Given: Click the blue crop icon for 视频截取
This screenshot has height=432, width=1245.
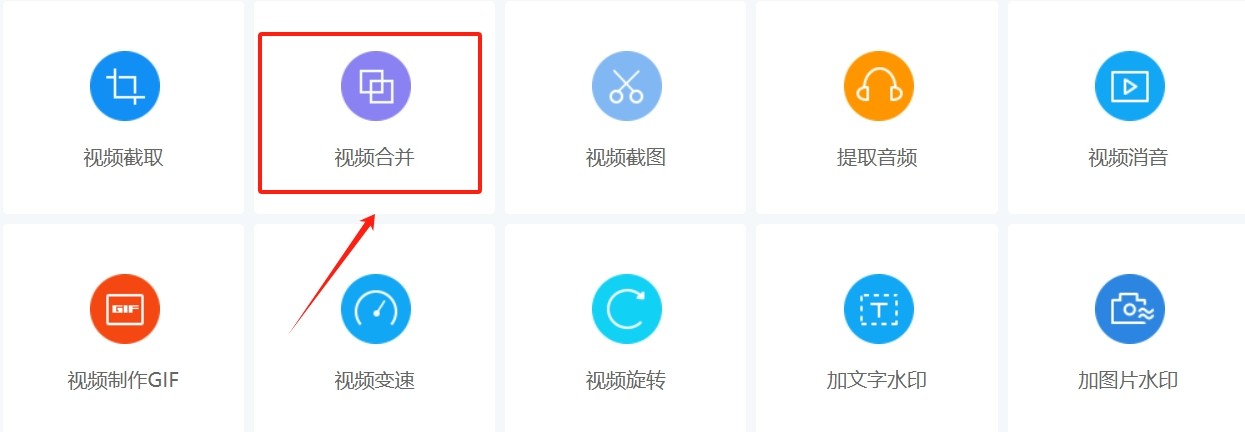Looking at the screenshot, I should coord(124,87).
